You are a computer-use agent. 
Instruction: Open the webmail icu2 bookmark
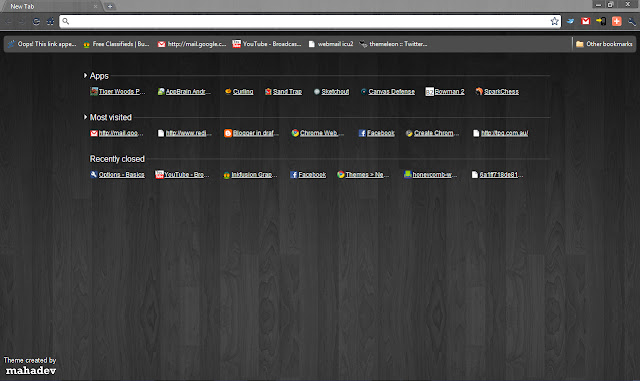point(331,44)
